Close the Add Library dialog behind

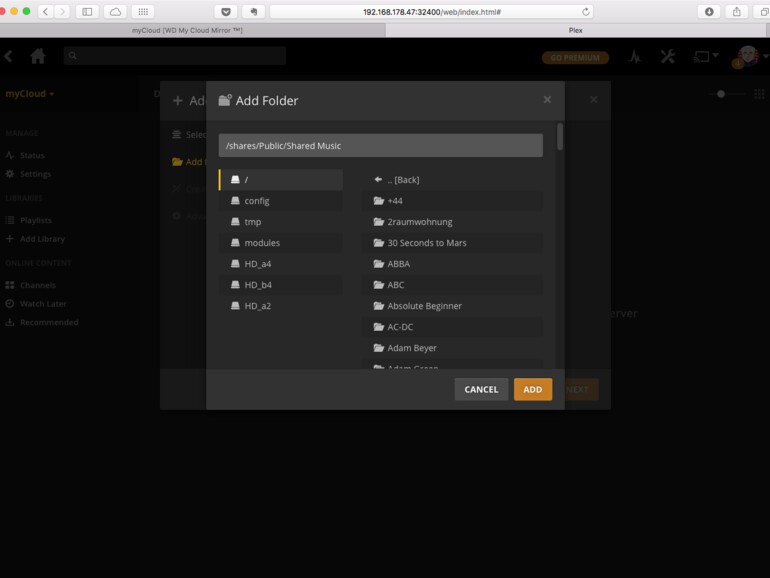pos(593,100)
